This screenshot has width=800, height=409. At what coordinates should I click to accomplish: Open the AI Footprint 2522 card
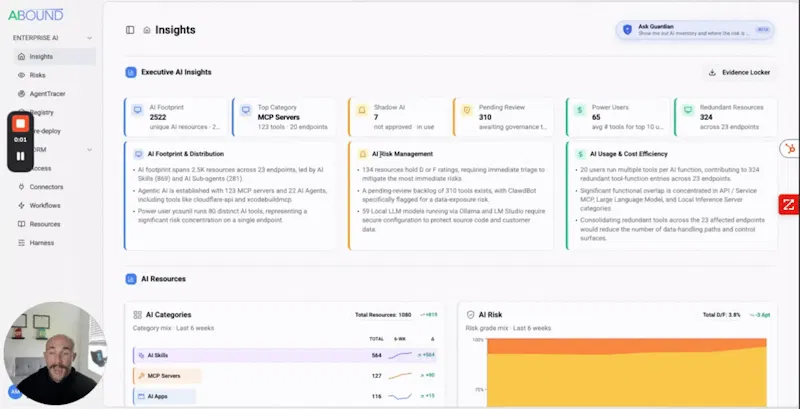click(x=176, y=117)
